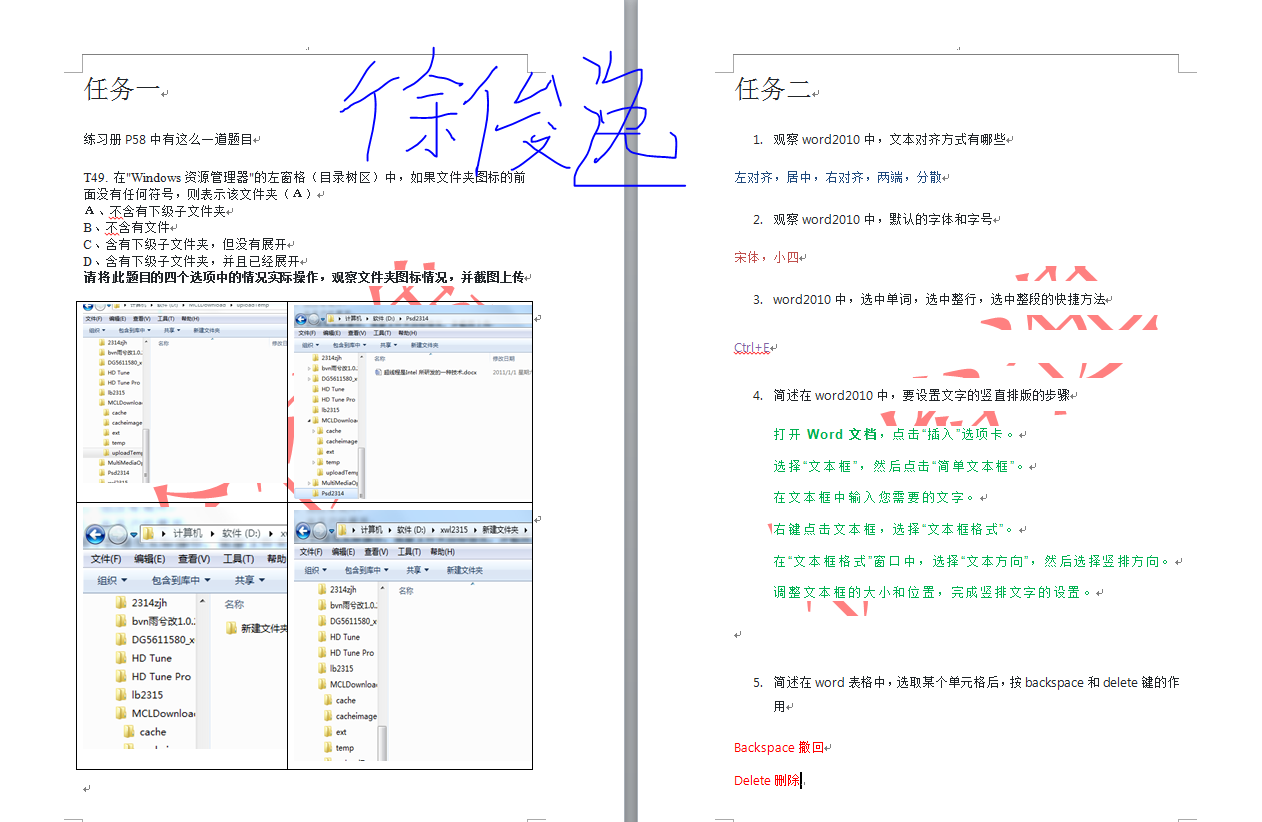Click 文件(F) menu in the enlarged Explorer screenshot
This screenshot has height=822, width=1262.
pos(106,559)
